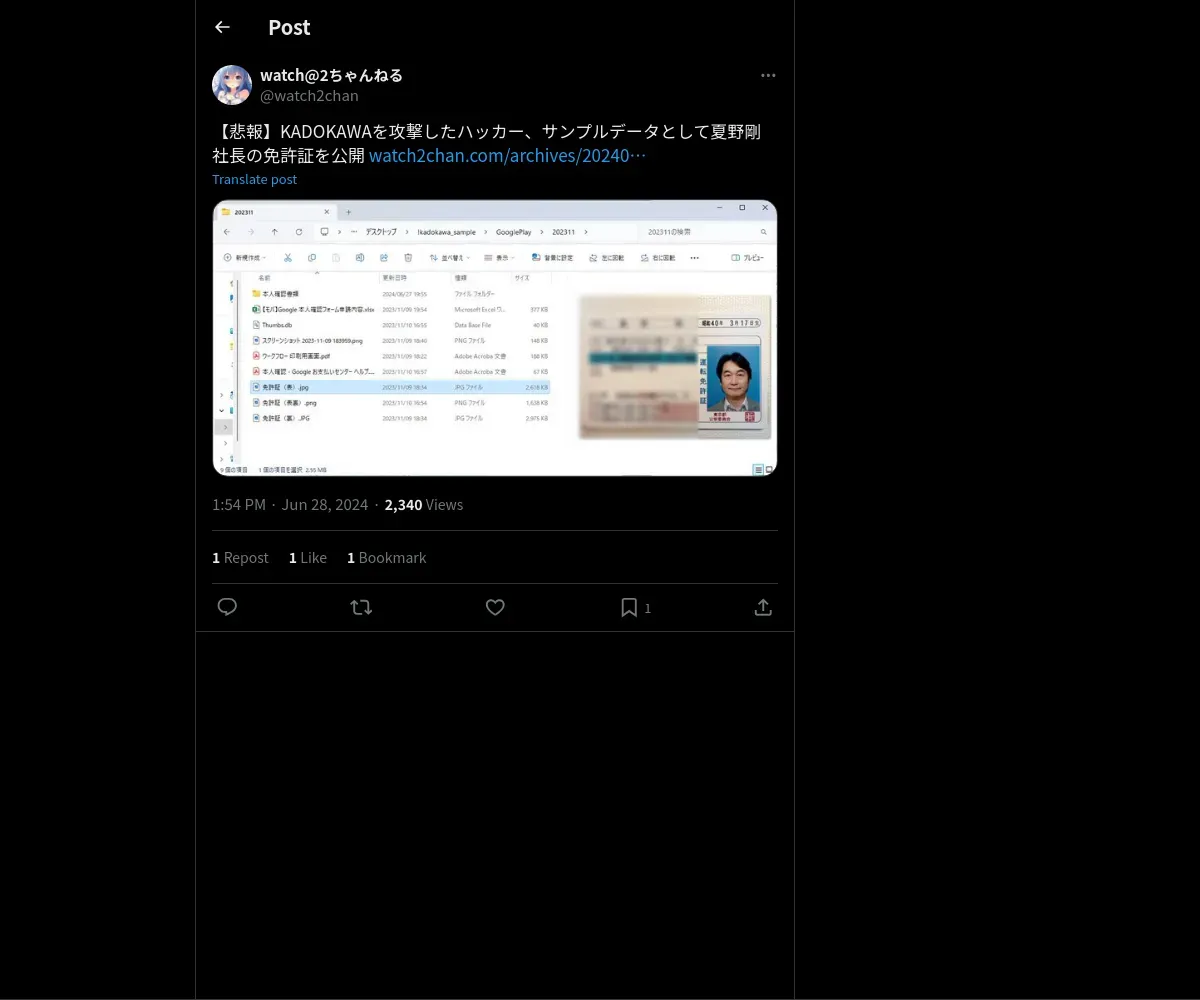The width and height of the screenshot is (1200, 1000).
Task: Click the 1:54 PM Jun 28, 2024 timestamp
Action: pos(290,504)
